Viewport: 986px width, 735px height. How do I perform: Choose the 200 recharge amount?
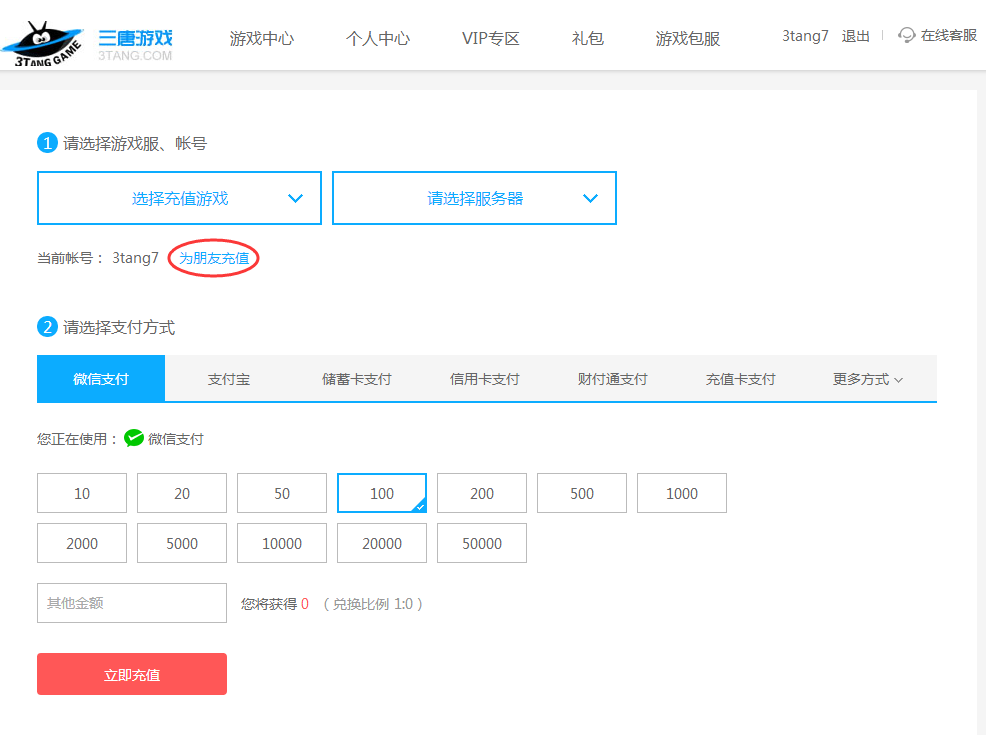coord(482,493)
